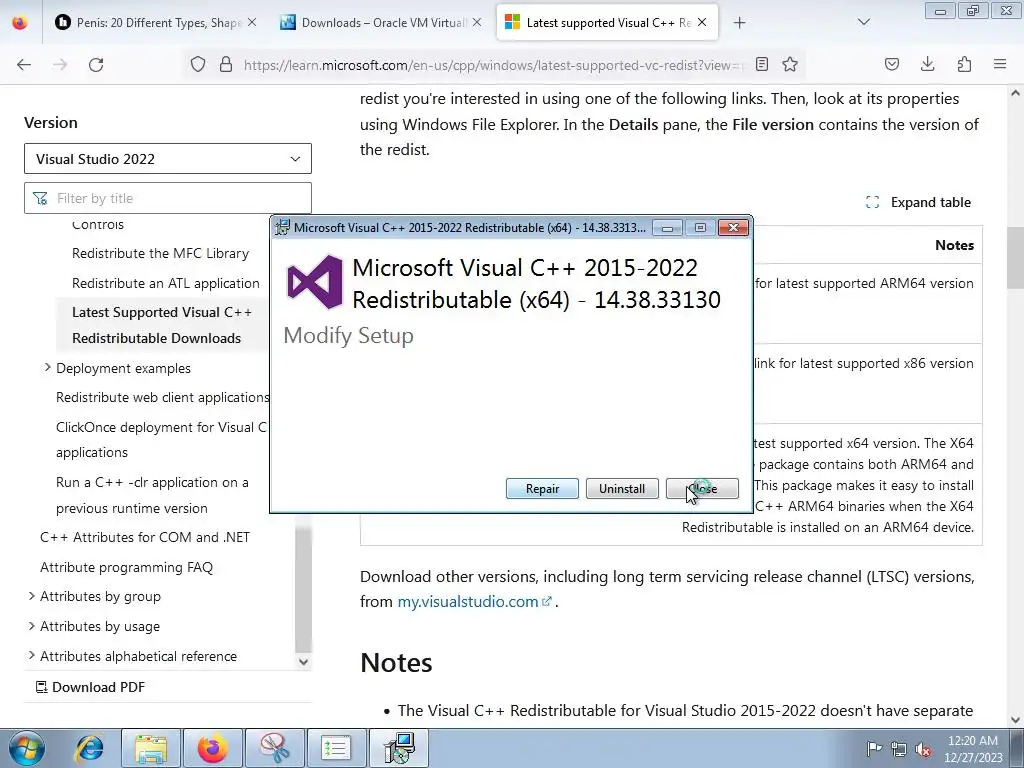
Task: Open Redistribute web client applications item
Action: click(163, 397)
